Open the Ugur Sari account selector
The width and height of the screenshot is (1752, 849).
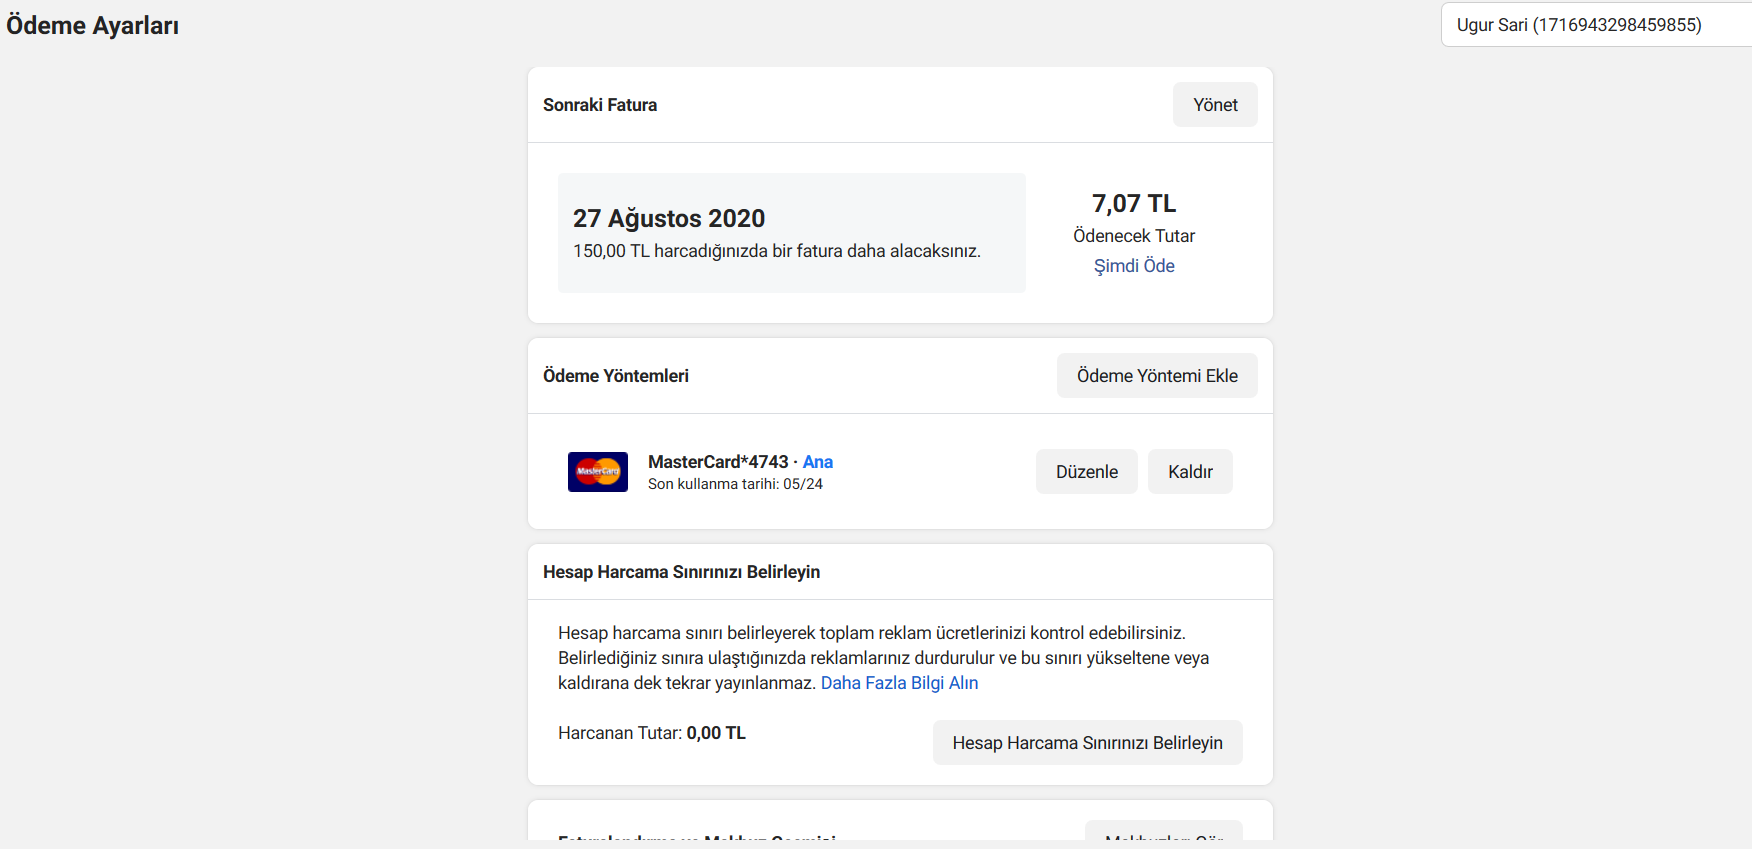(x=1596, y=25)
